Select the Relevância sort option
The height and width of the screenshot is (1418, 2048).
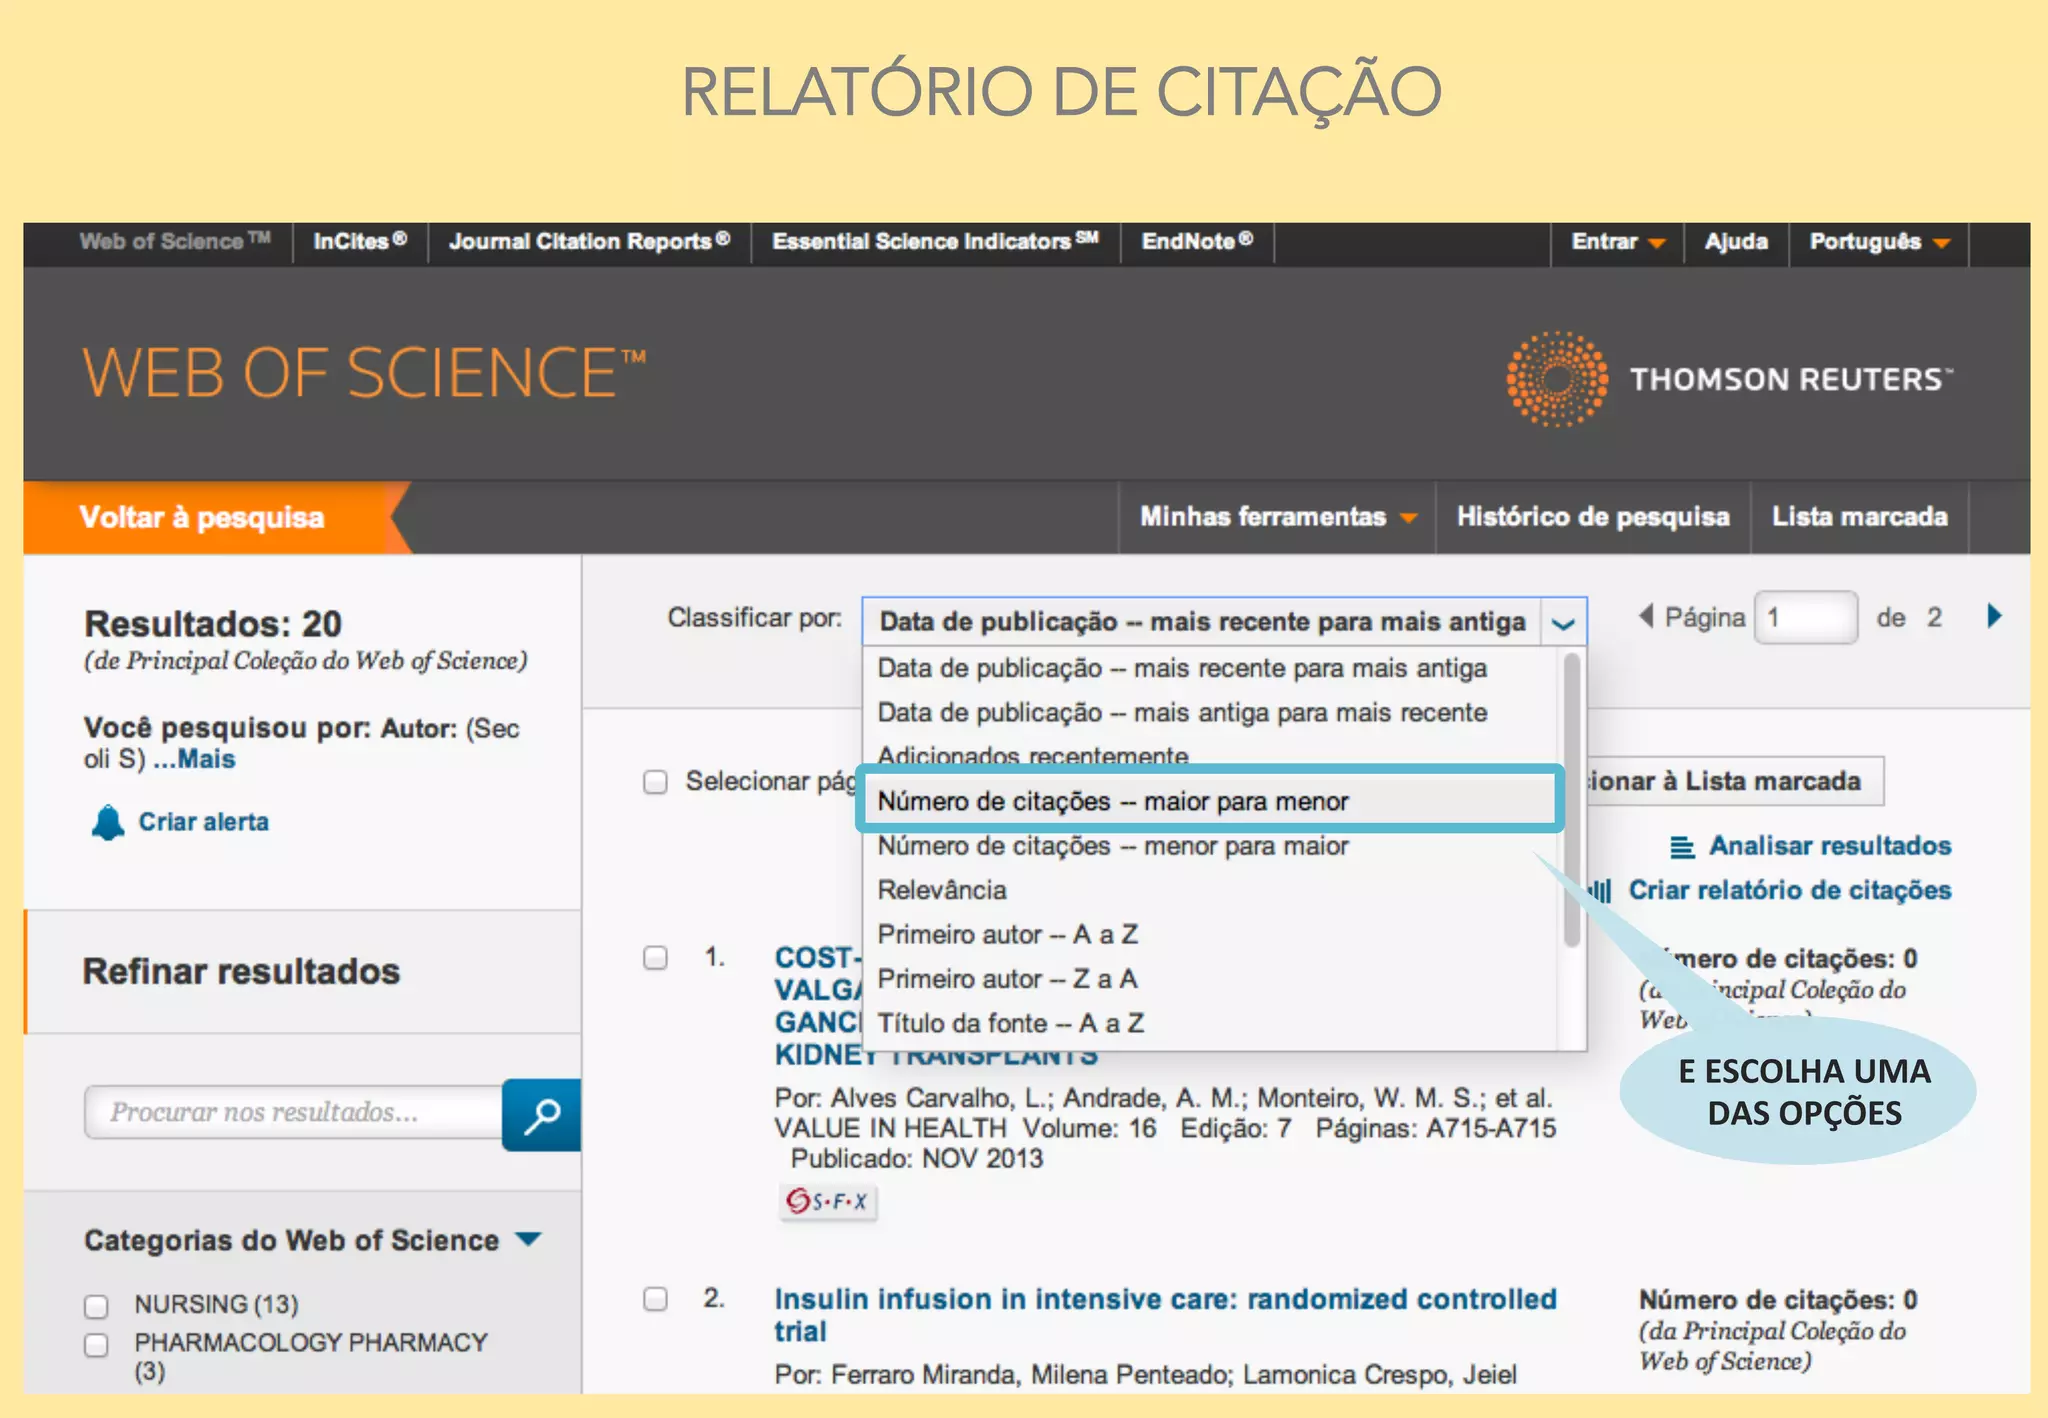click(x=942, y=890)
